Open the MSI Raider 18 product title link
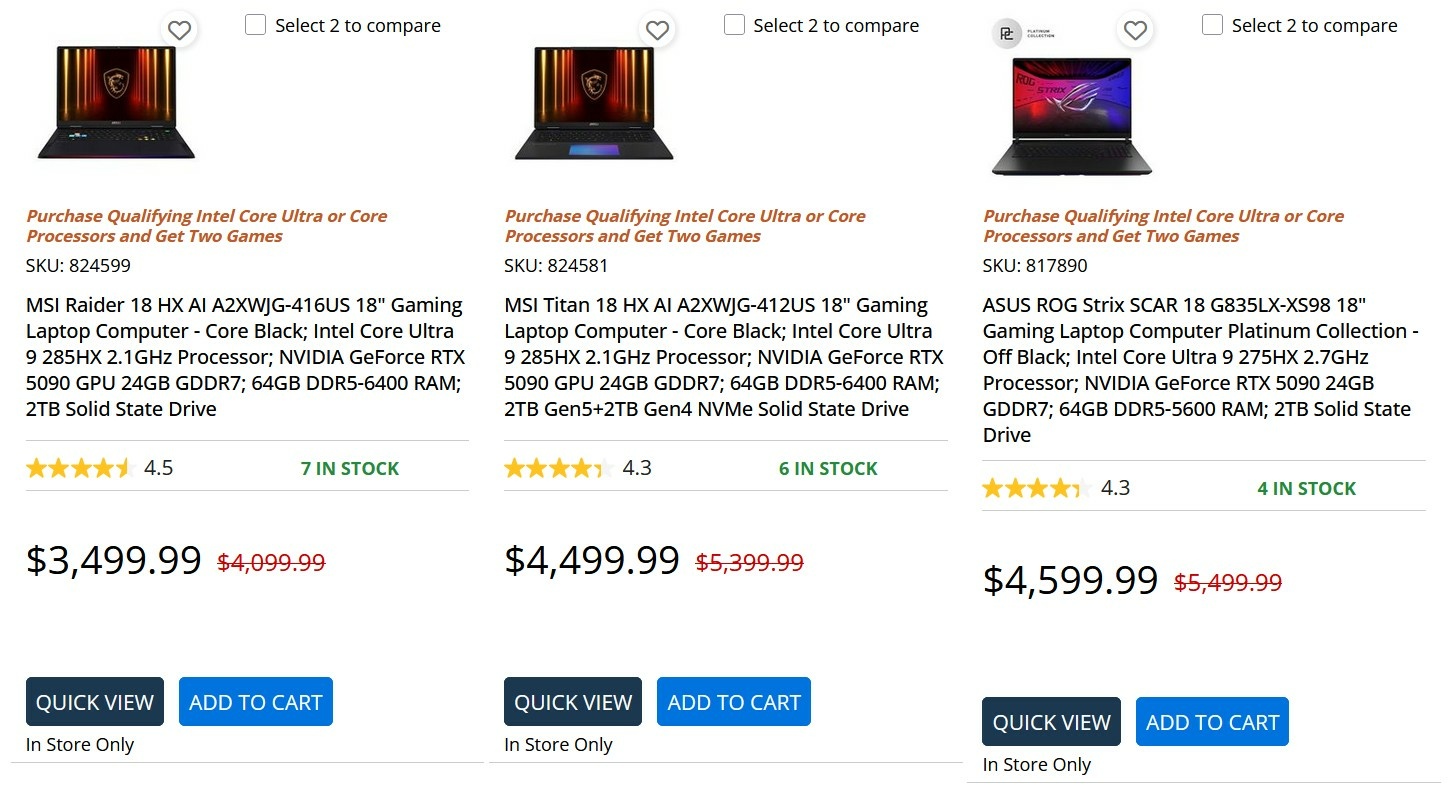 coord(245,357)
